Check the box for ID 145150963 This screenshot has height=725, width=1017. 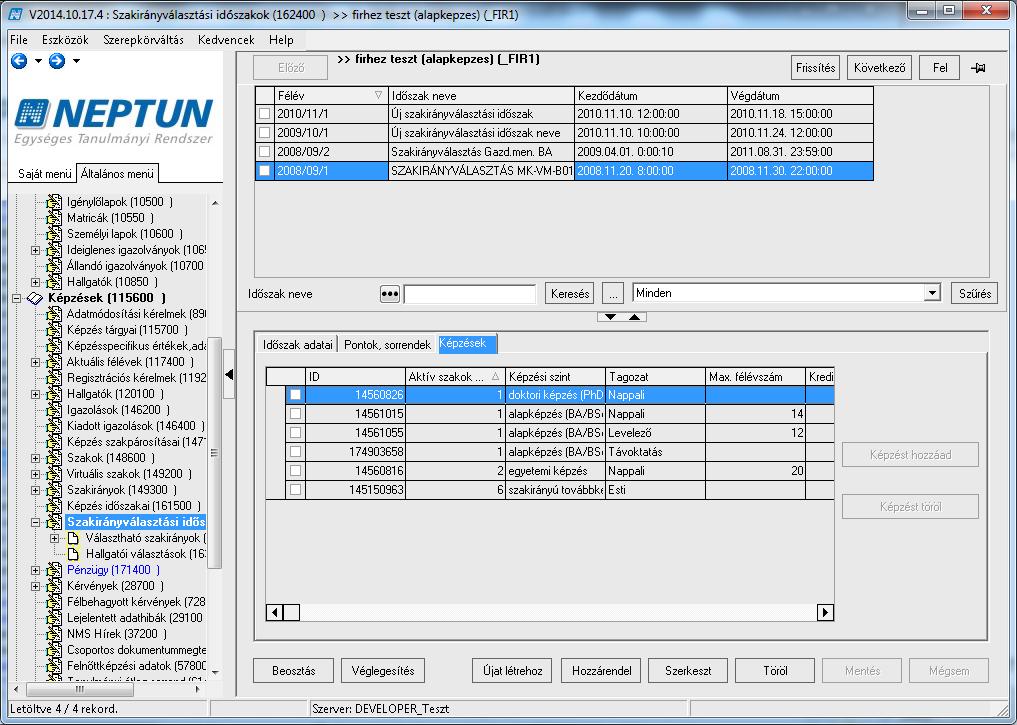[296, 490]
